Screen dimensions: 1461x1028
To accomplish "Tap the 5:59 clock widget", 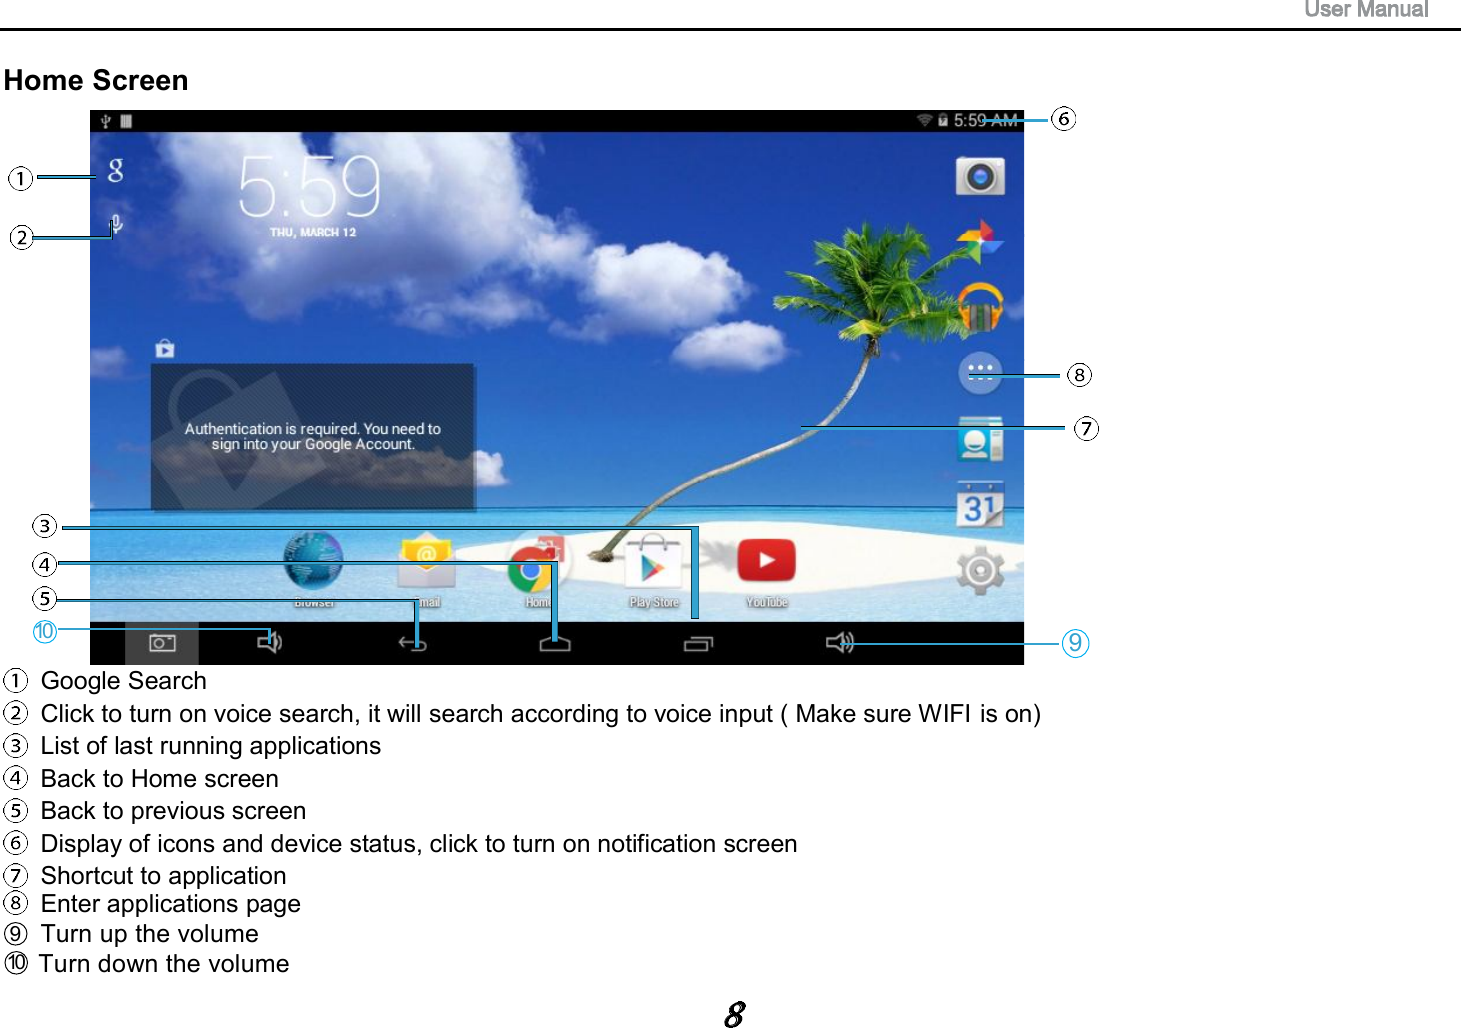I will 310,186.
